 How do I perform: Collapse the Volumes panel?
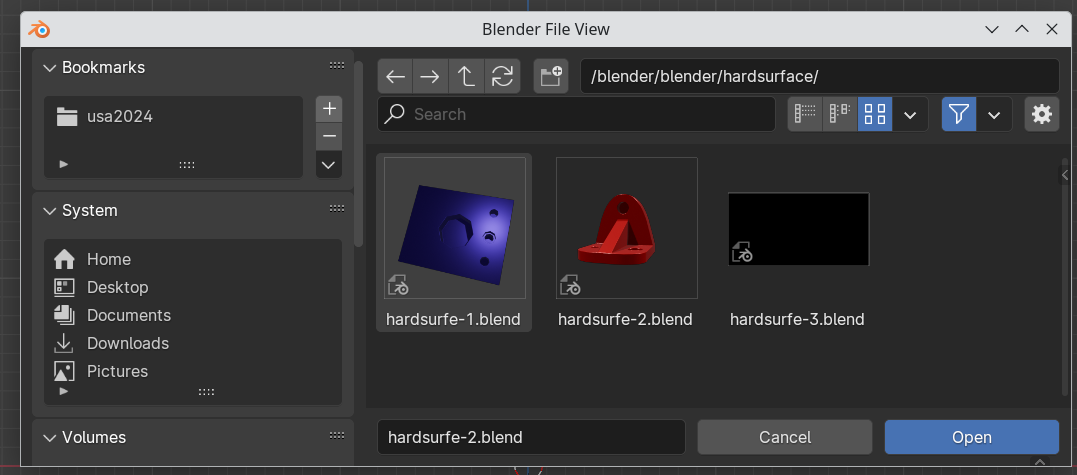[49, 438]
